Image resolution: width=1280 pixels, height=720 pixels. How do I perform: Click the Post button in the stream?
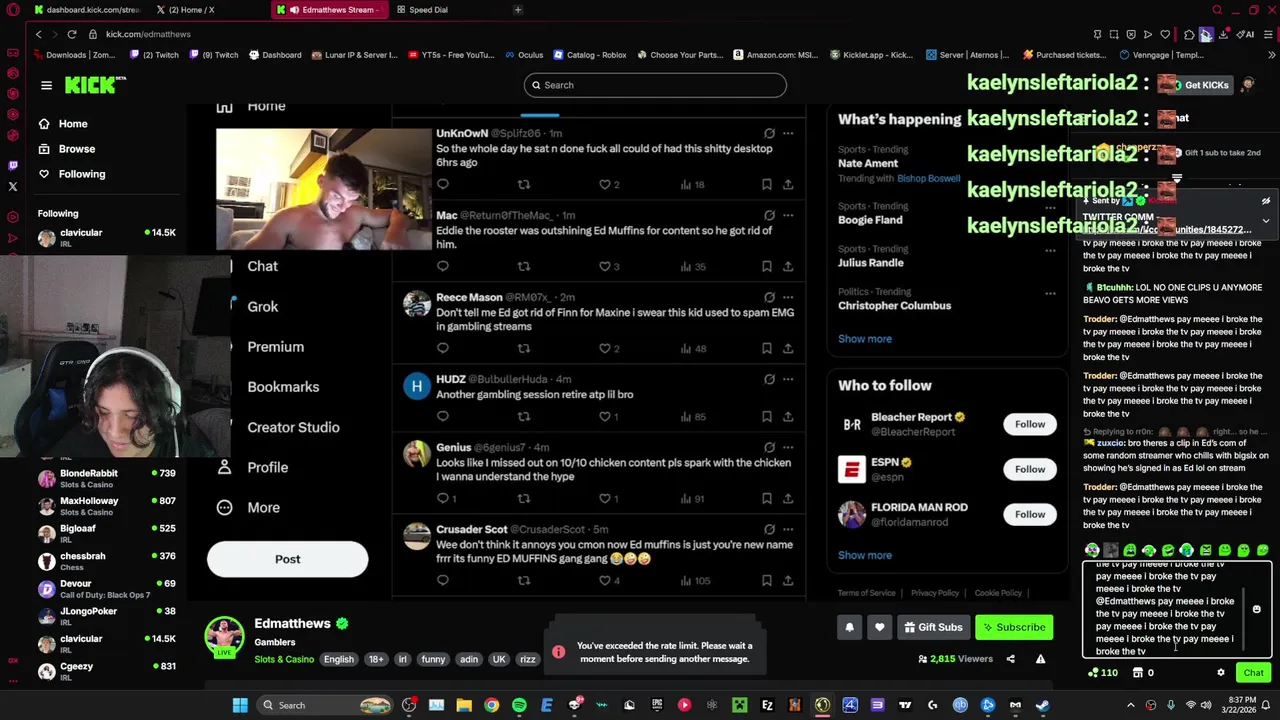click(287, 559)
